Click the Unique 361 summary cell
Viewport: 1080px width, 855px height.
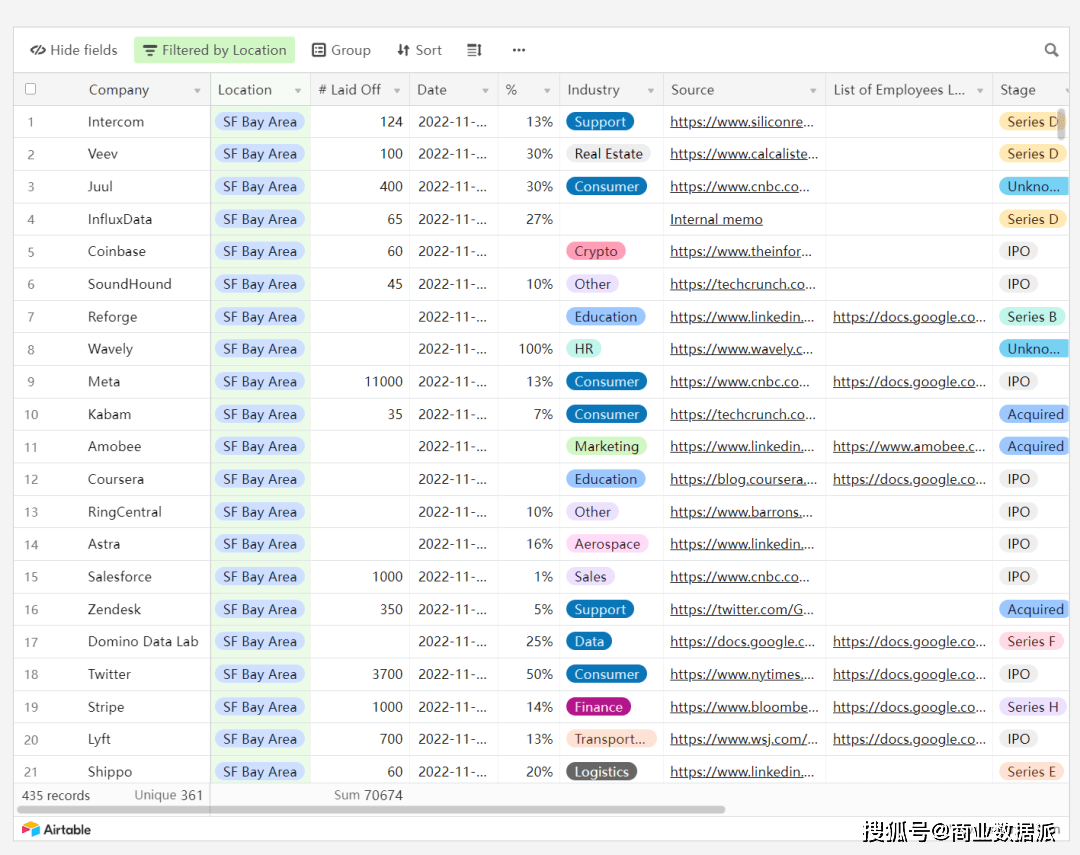169,795
